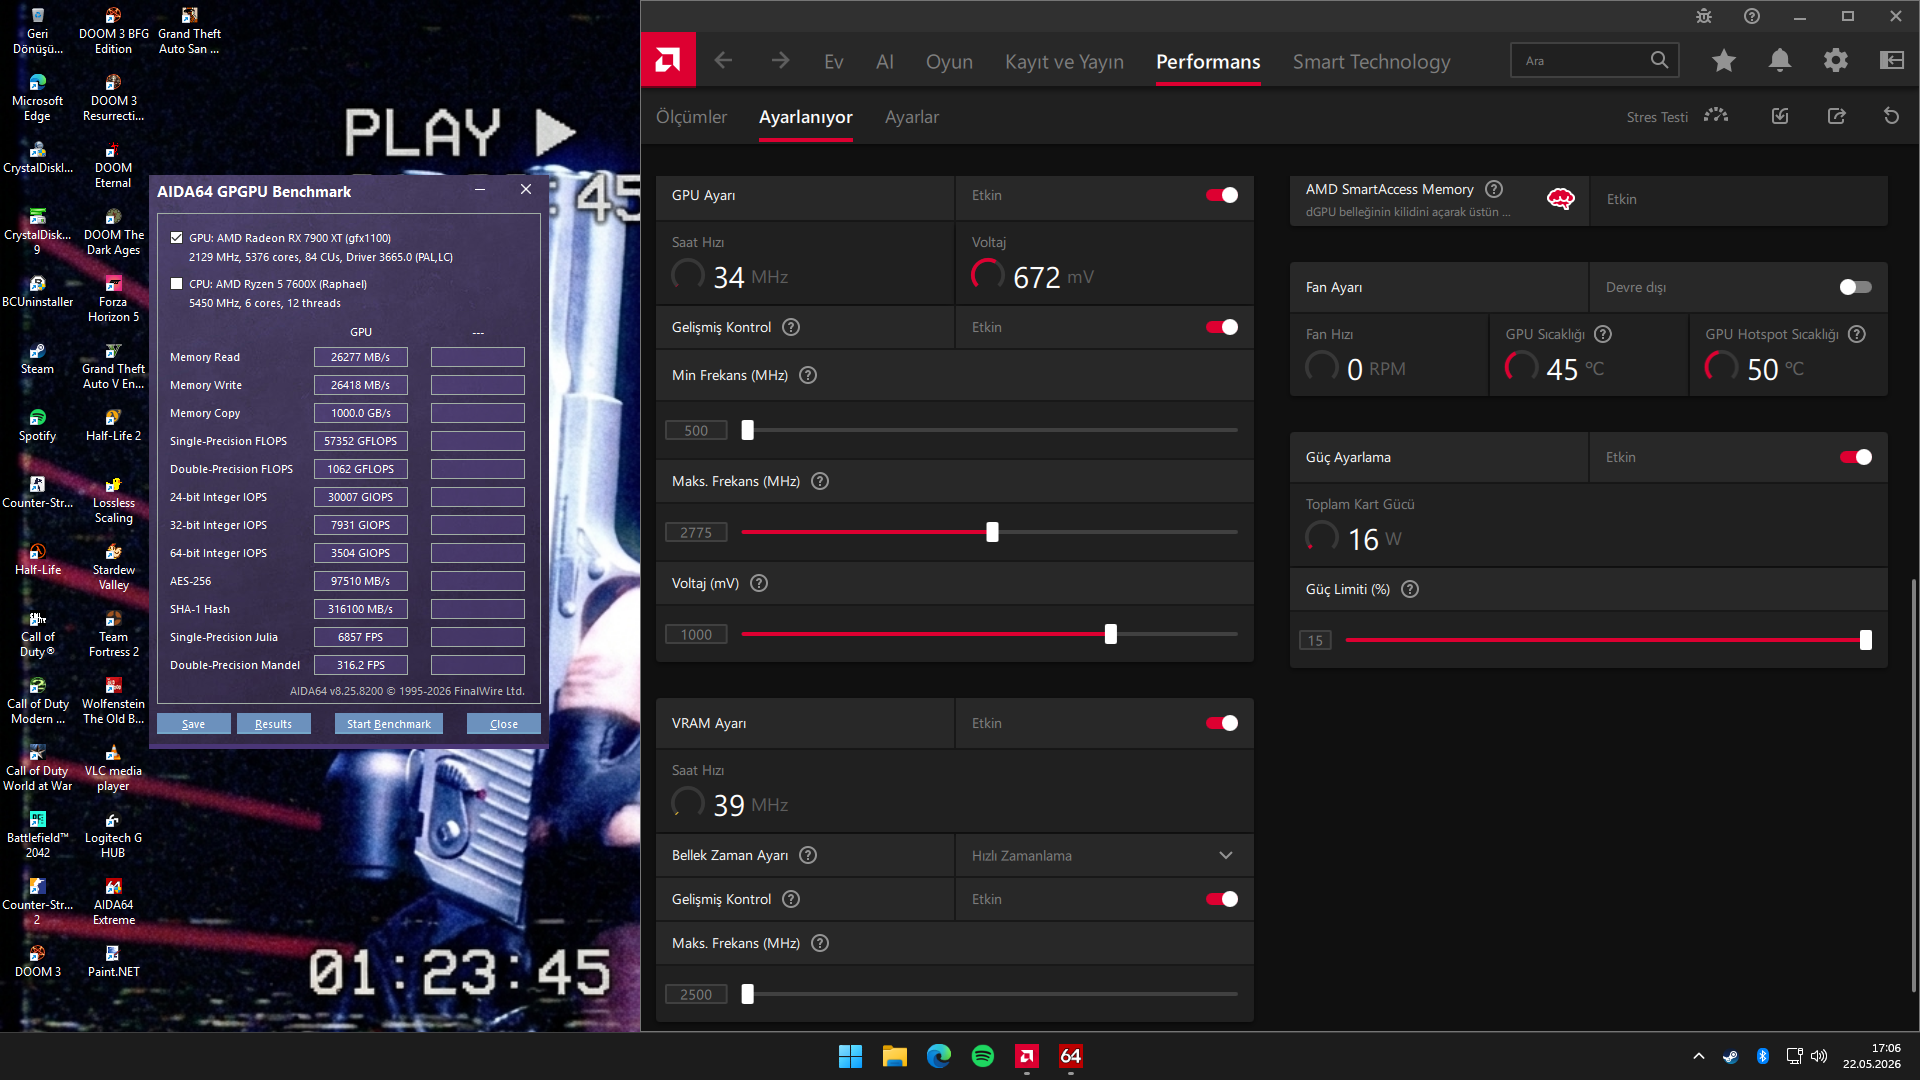This screenshot has height=1080, width=1920.
Task: Click the AMD logo home button
Action: tap(668, 61)
